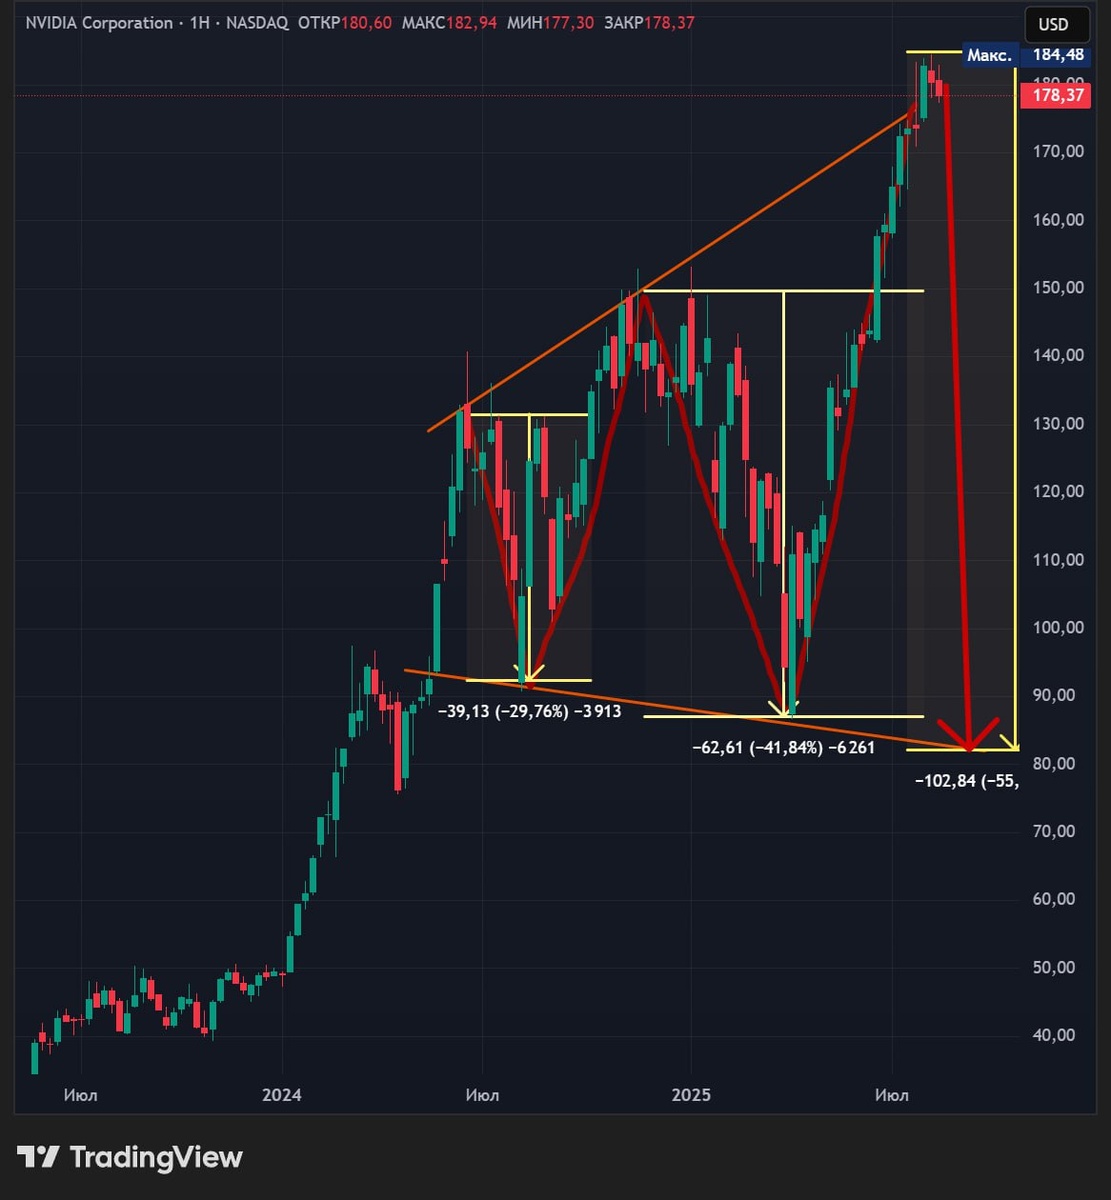Select the МАКС 182,94 high value
This screenshot has width=1111, height=1200.
pos(447,23)
